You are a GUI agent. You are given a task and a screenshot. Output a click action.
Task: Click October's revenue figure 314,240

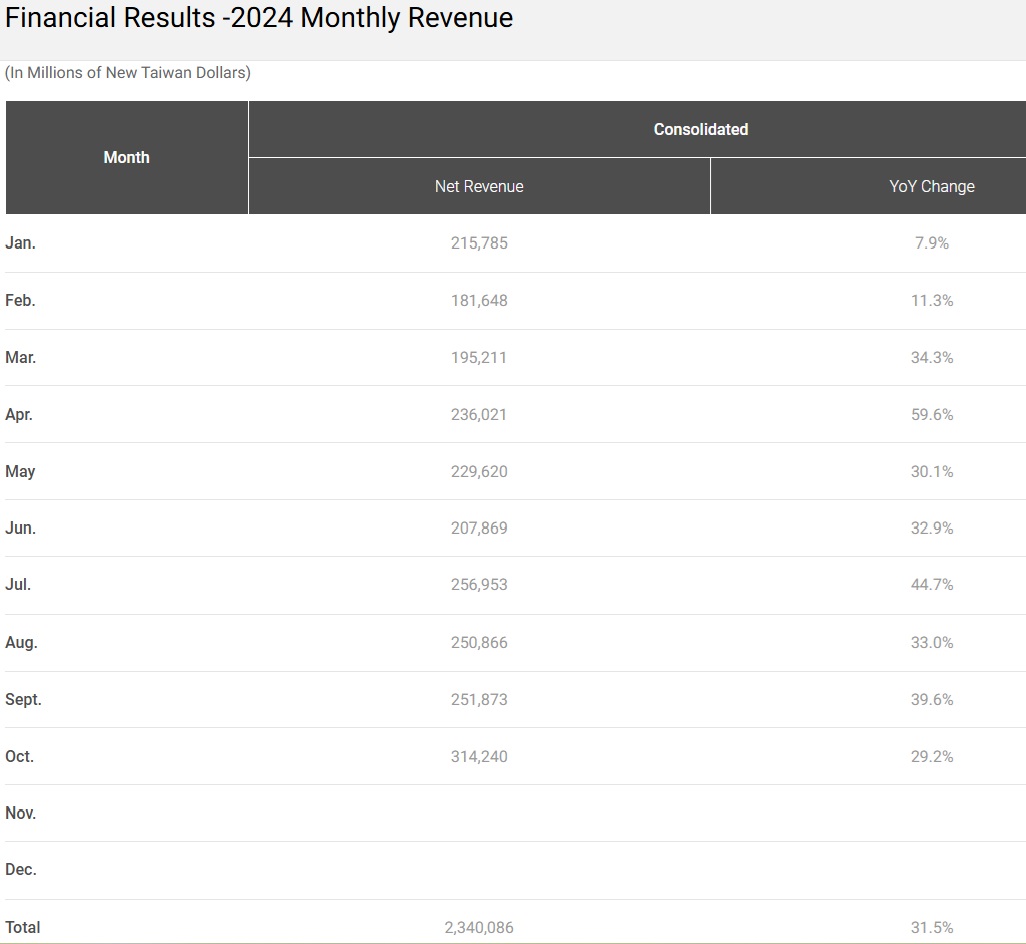[x=478, y=756]
